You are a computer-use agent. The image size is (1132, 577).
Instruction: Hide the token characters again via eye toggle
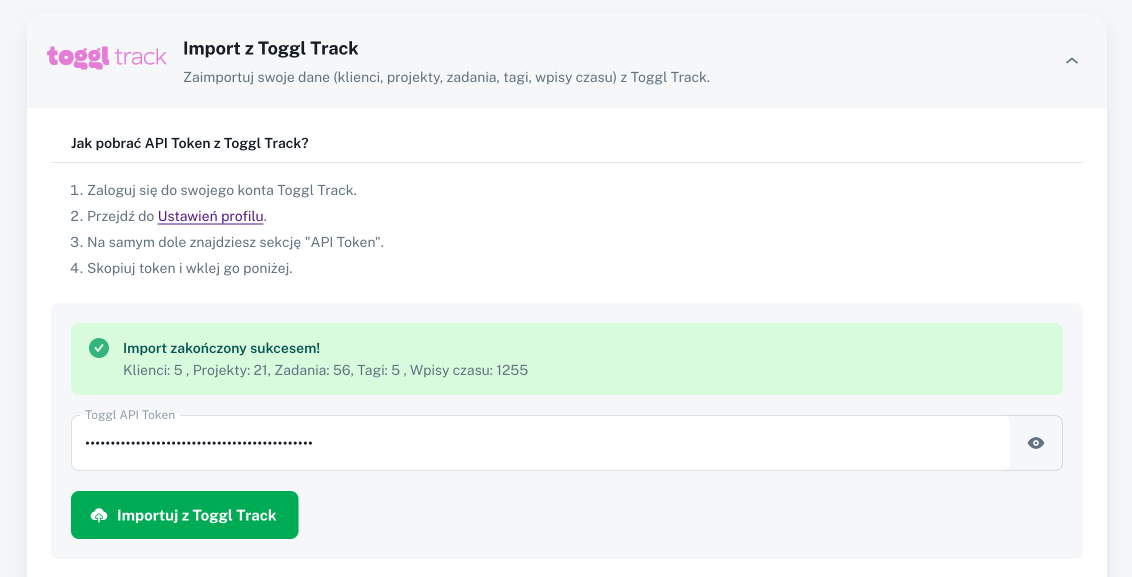(1035, 442)
